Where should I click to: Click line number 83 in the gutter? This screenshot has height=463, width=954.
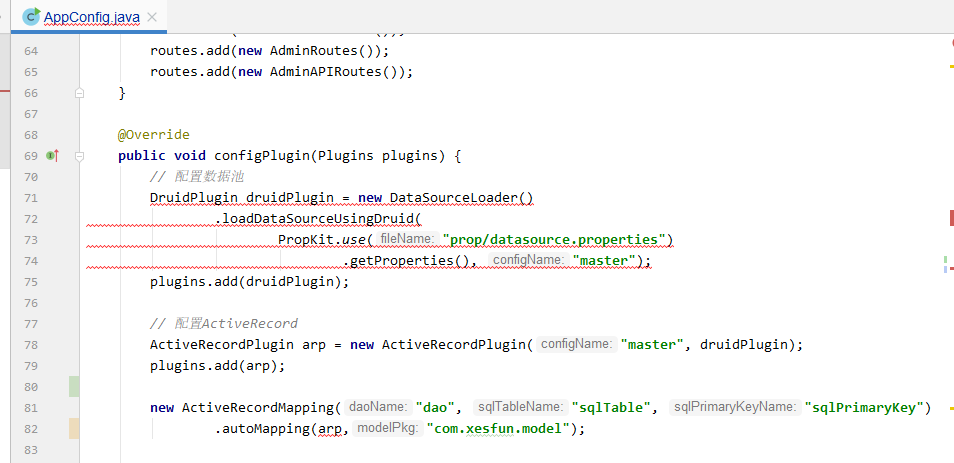(x=30, y=450)
